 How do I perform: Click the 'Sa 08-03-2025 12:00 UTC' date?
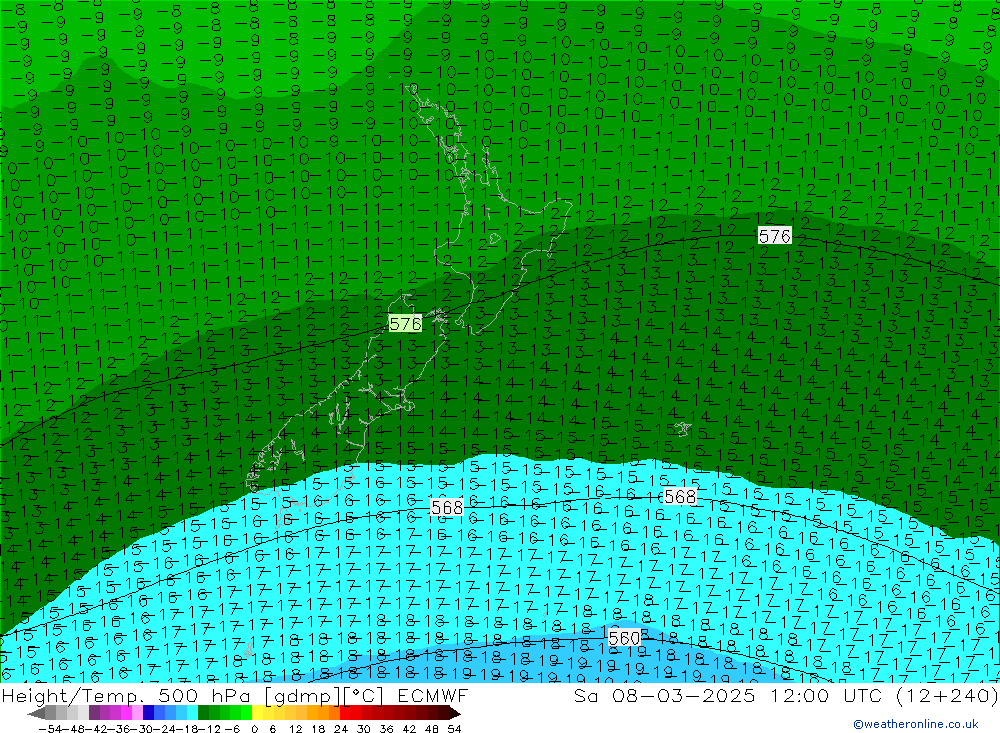[728, 695]
